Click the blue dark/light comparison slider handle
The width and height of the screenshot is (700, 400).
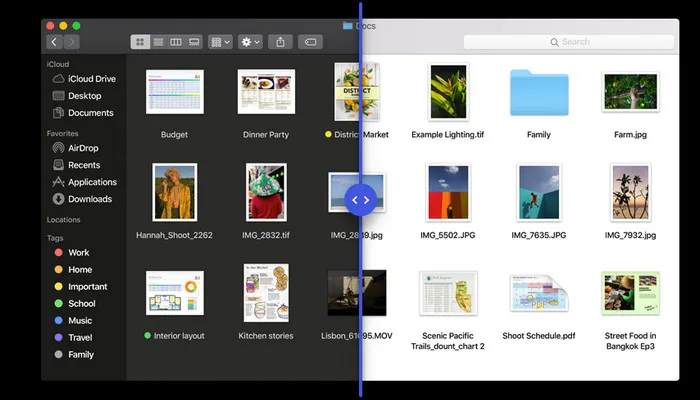click(x=361, y=200)
